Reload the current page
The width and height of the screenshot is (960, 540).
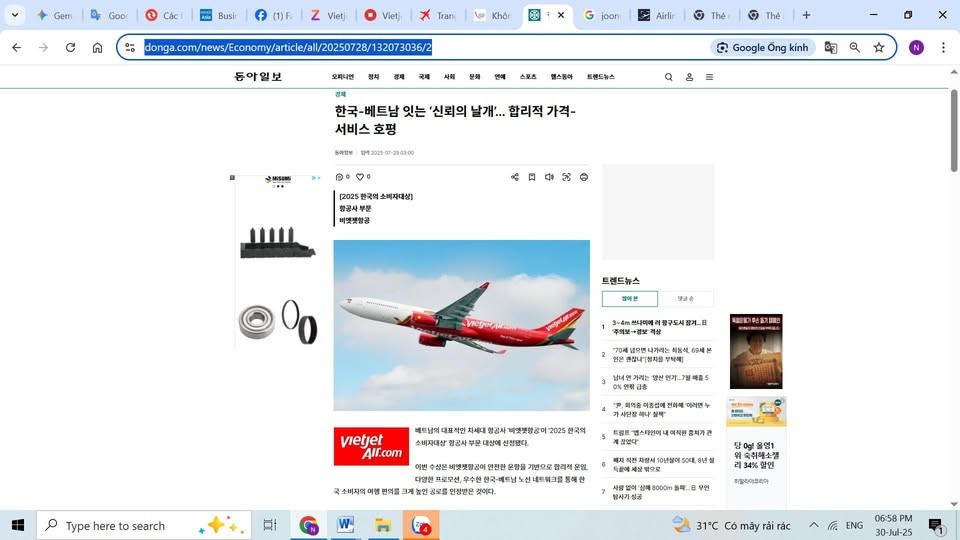[x=70, y=47]
